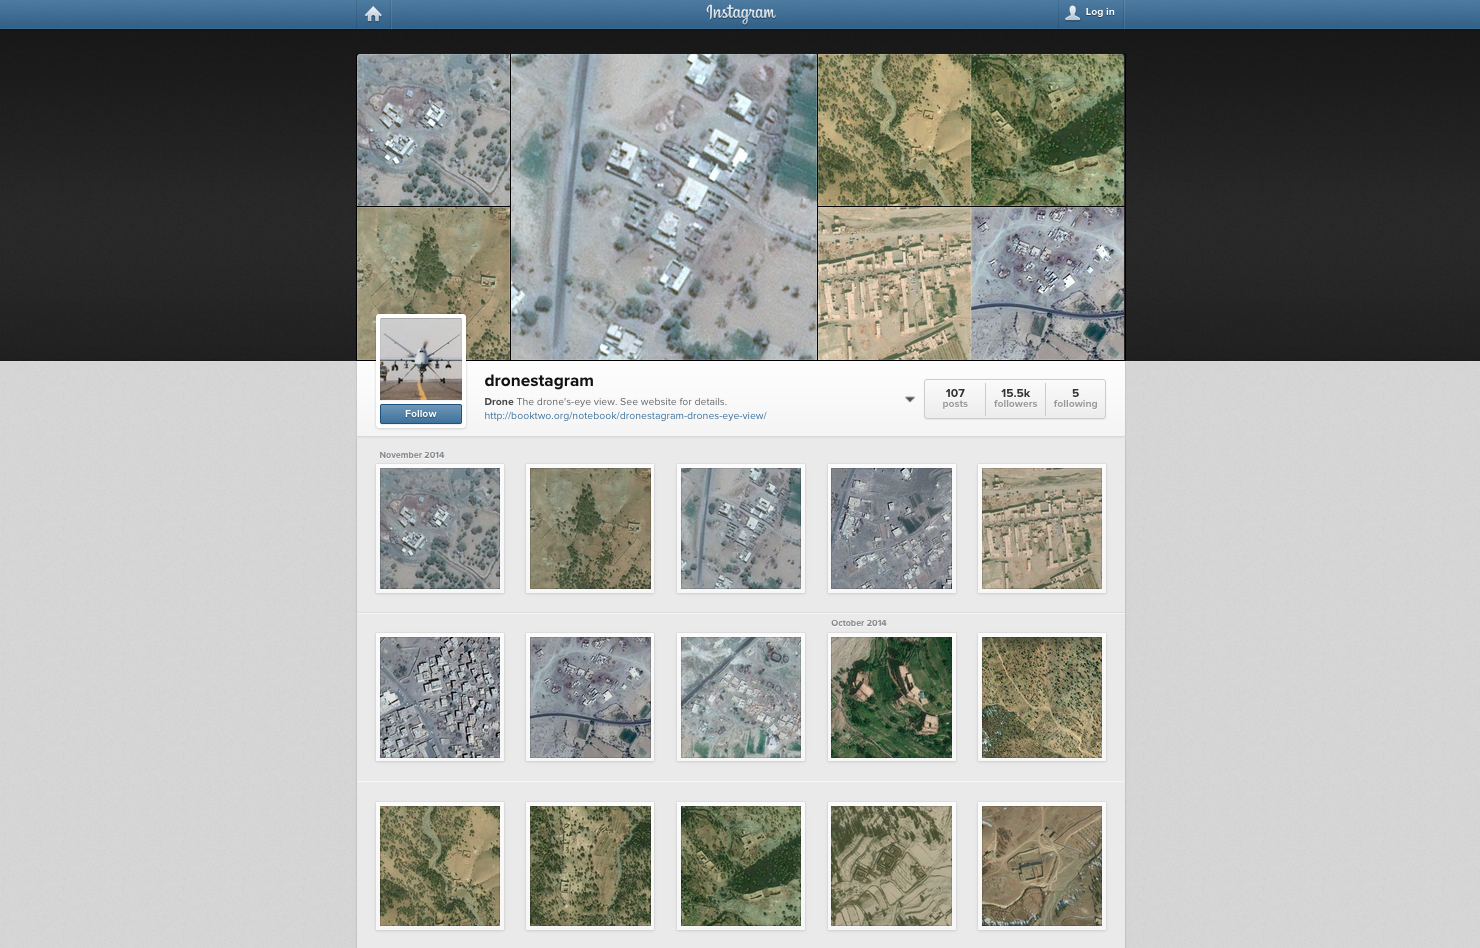The width and height of the screenshot is (1480, 948).
Task: Open the drone profile picture
Action: [421, 360]
